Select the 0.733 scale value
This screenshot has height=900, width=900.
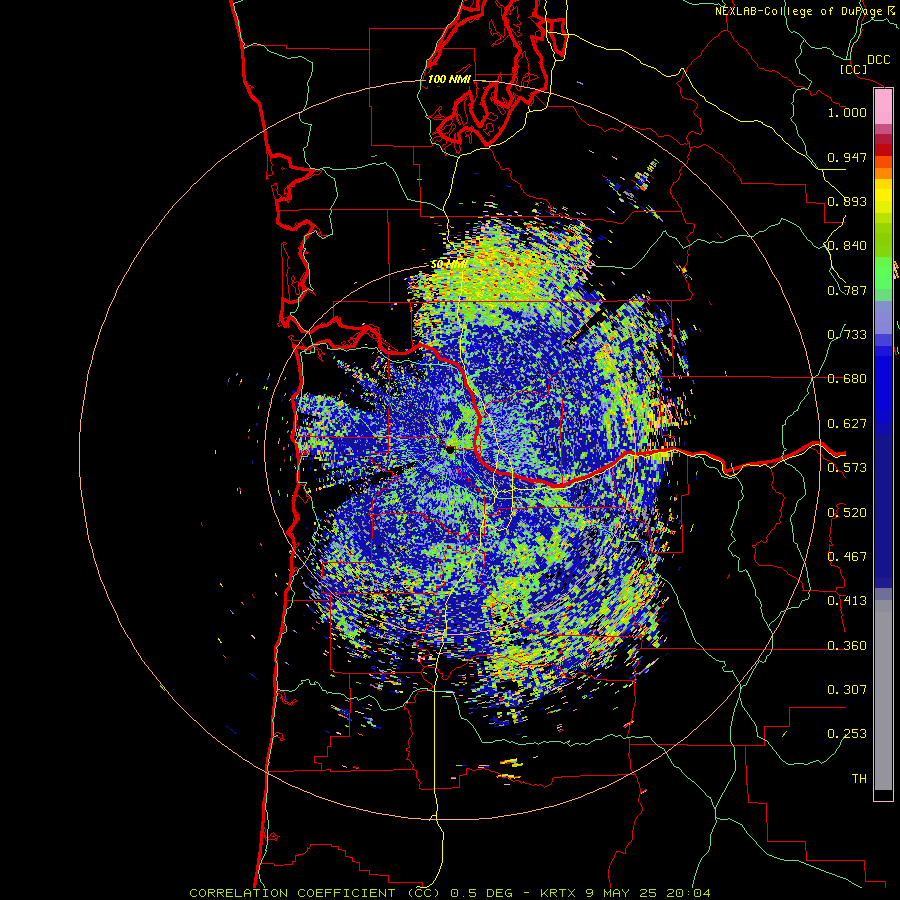(847, 335)
